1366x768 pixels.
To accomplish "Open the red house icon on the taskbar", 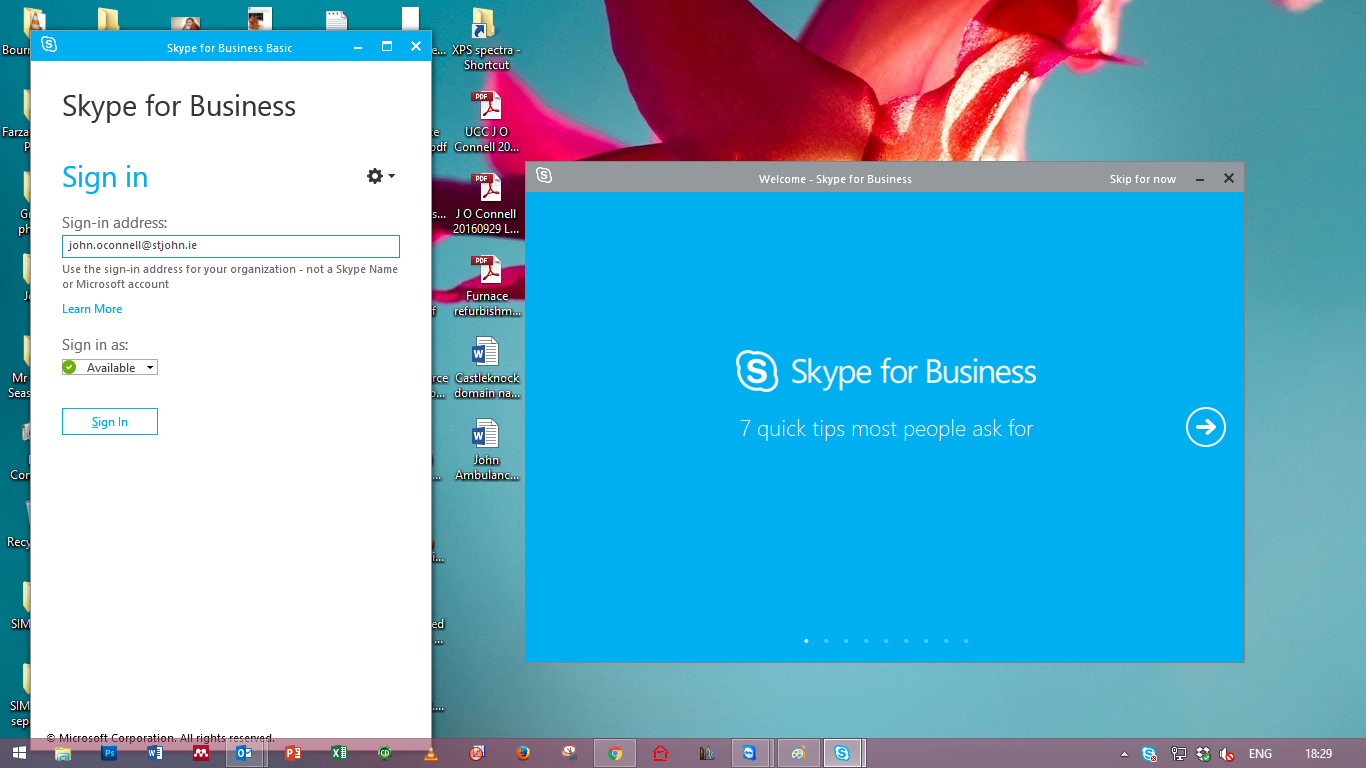I will 660,753.
